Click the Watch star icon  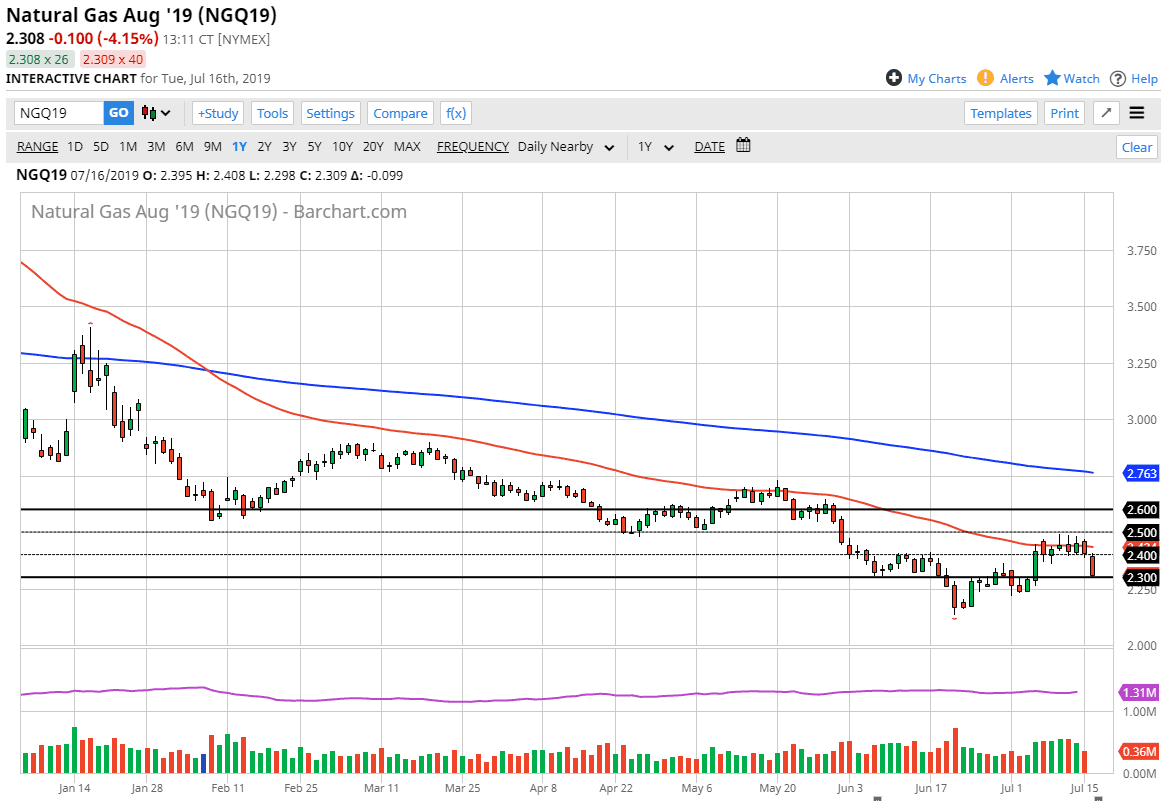pos(1052,78)
